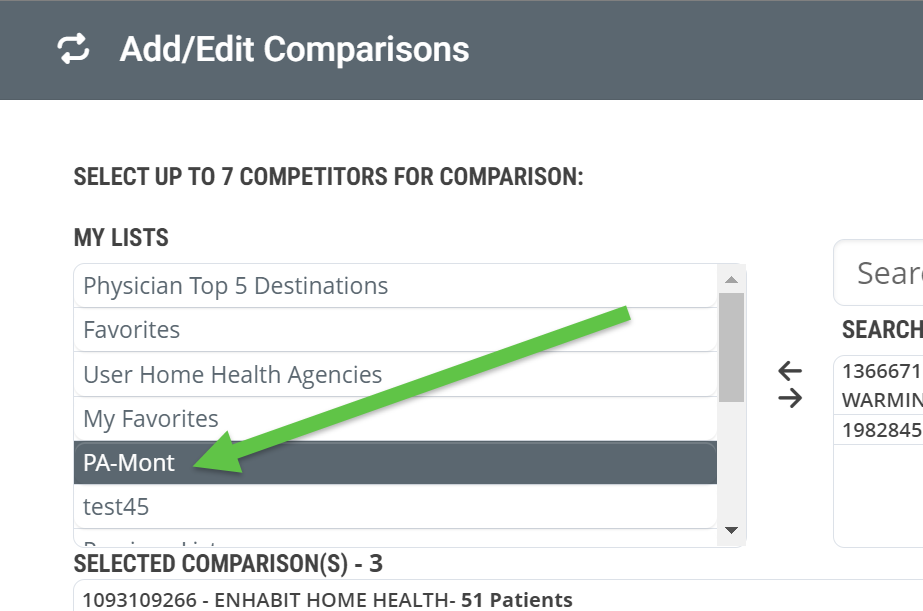The height and width of the screenshot is (611, 923).
Task: Pick the My Favorites list
Action: (395, 419)
